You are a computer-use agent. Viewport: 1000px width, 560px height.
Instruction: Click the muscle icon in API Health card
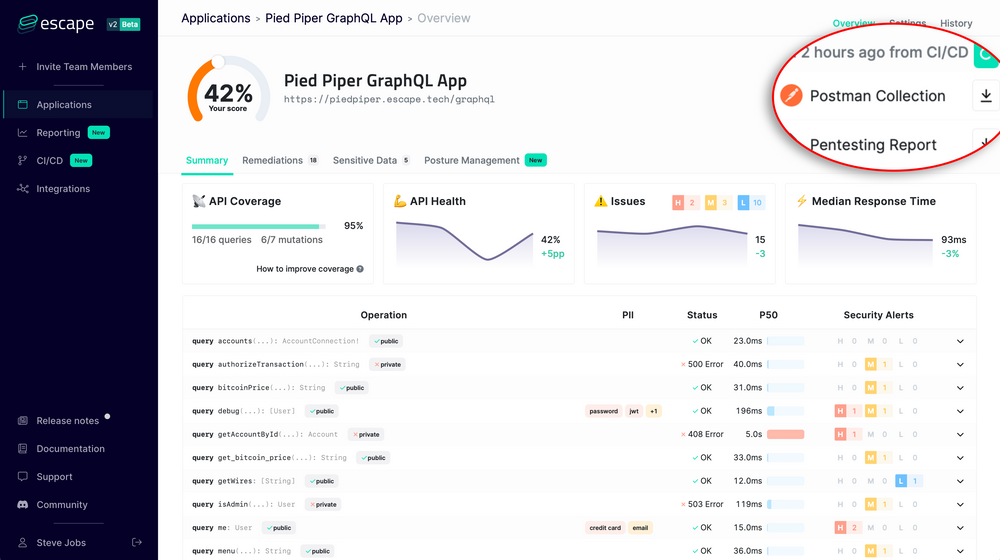click(x=400, y=201)
